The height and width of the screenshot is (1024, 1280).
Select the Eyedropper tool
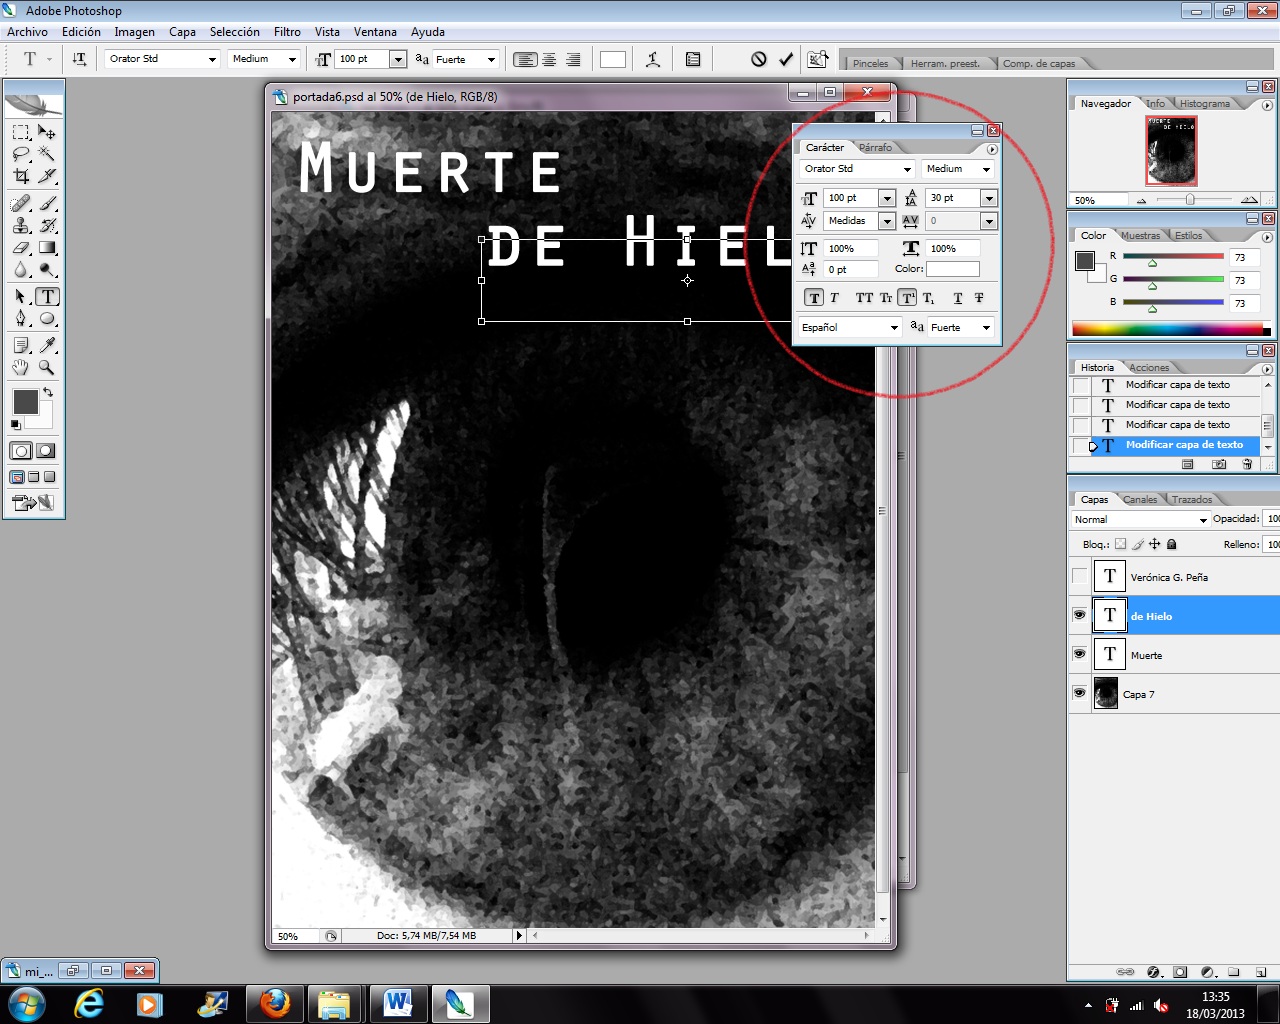47,345
